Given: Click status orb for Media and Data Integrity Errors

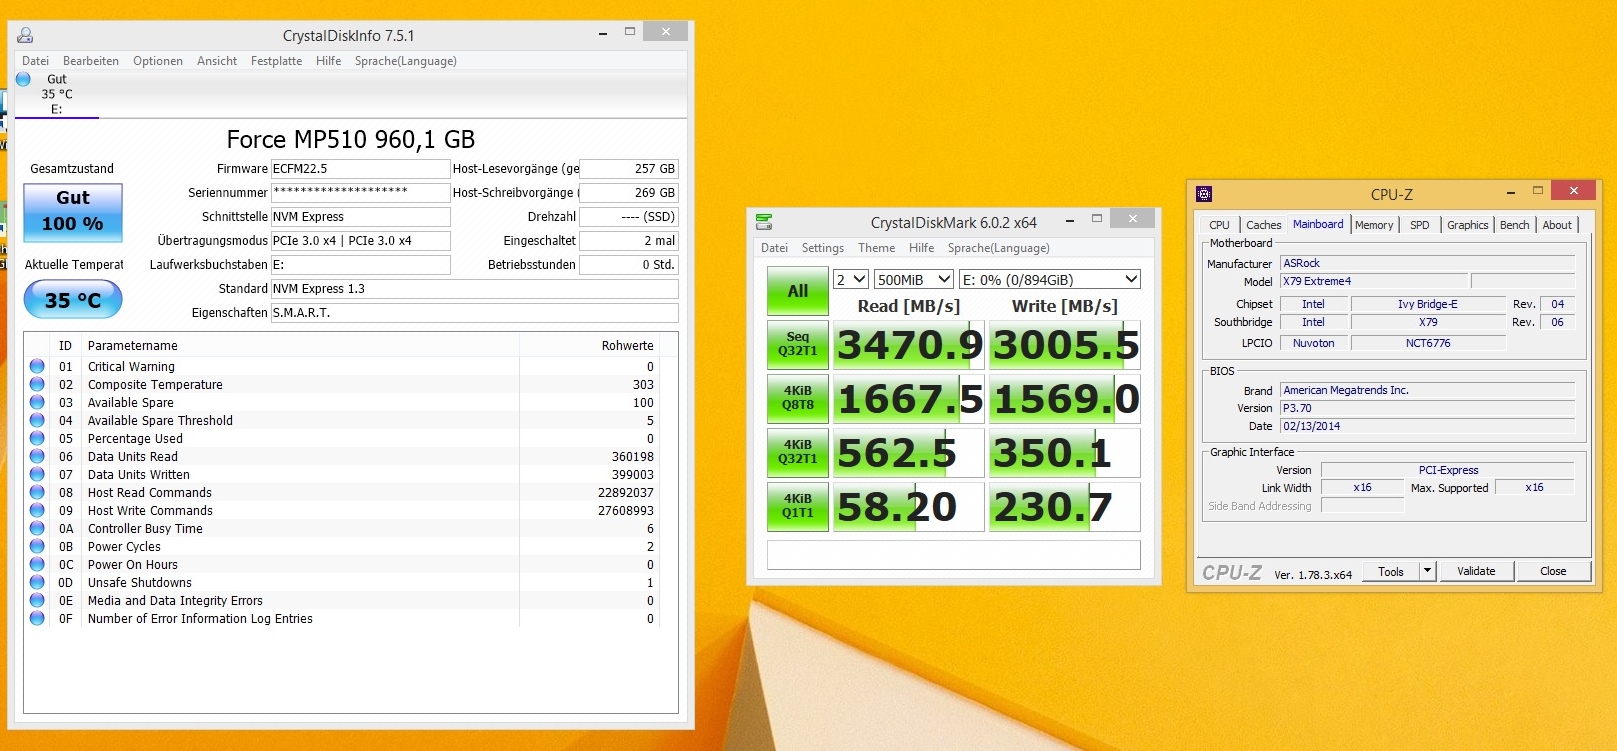Looking at the screenshot, I should 37,600.
